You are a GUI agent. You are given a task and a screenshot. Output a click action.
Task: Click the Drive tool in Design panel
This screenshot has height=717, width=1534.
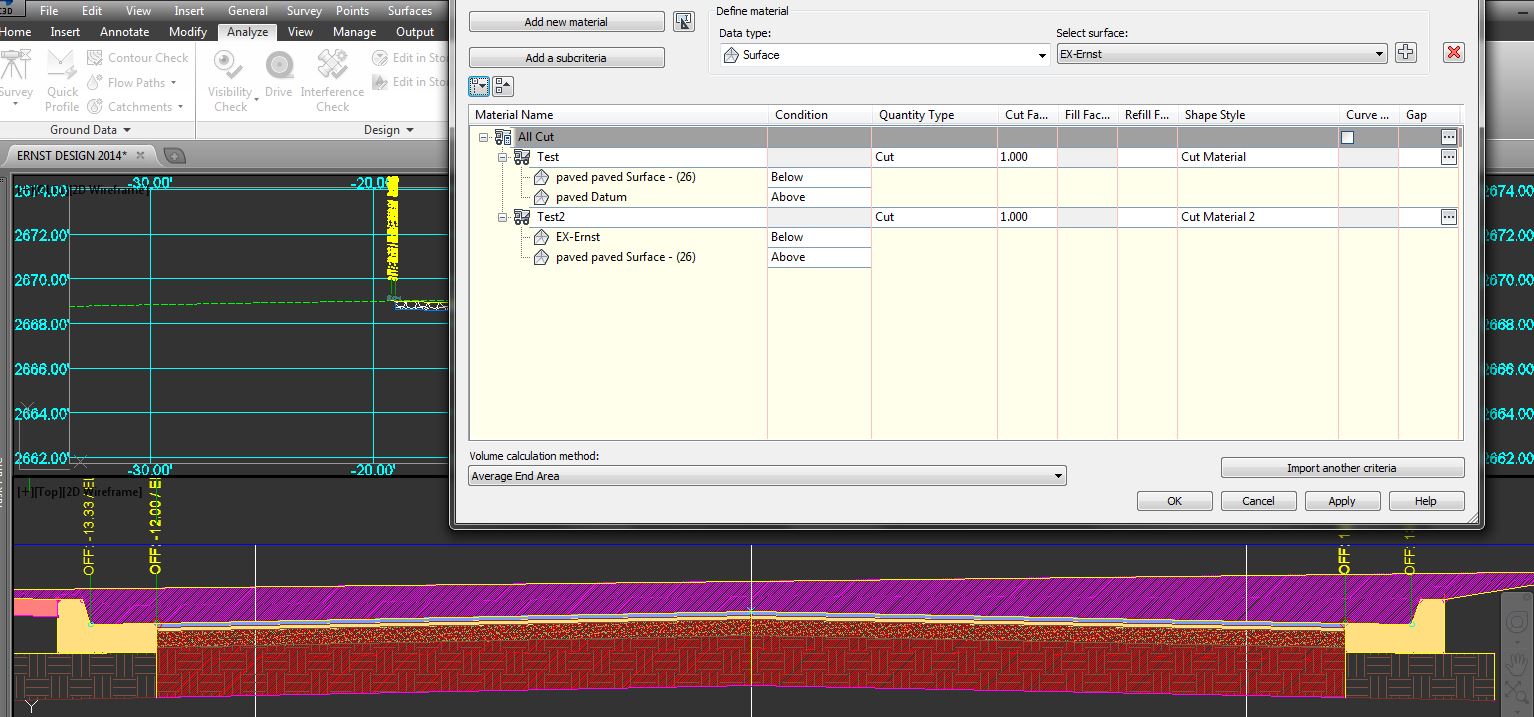tap(278, 75)
